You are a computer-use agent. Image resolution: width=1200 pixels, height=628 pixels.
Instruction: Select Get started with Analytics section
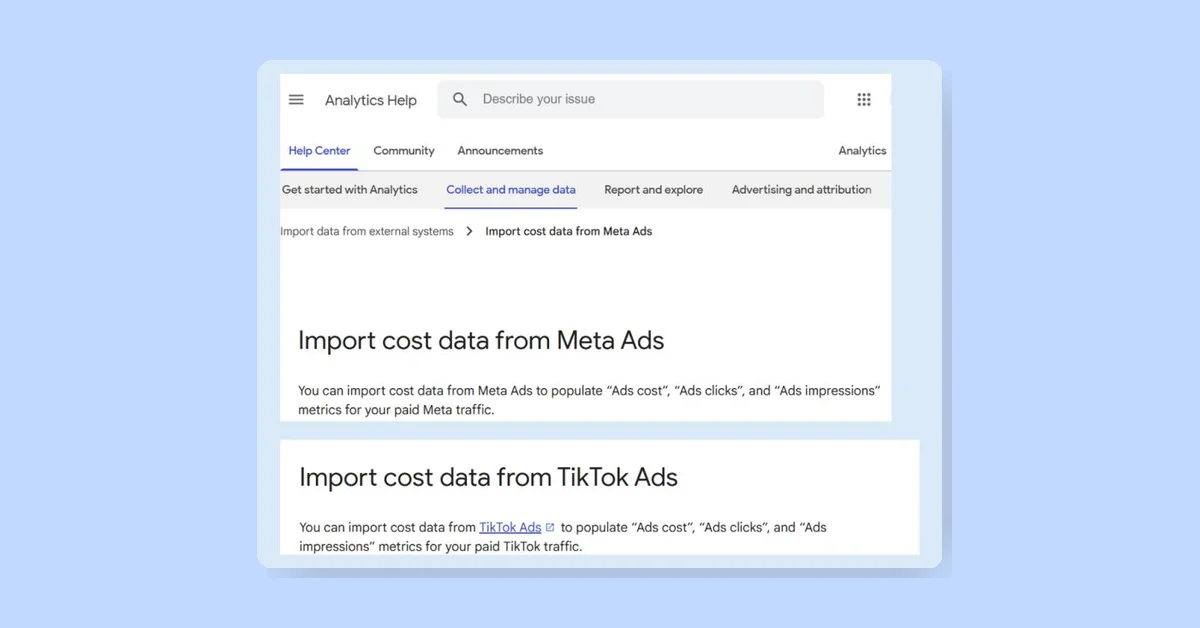[349, 190]
